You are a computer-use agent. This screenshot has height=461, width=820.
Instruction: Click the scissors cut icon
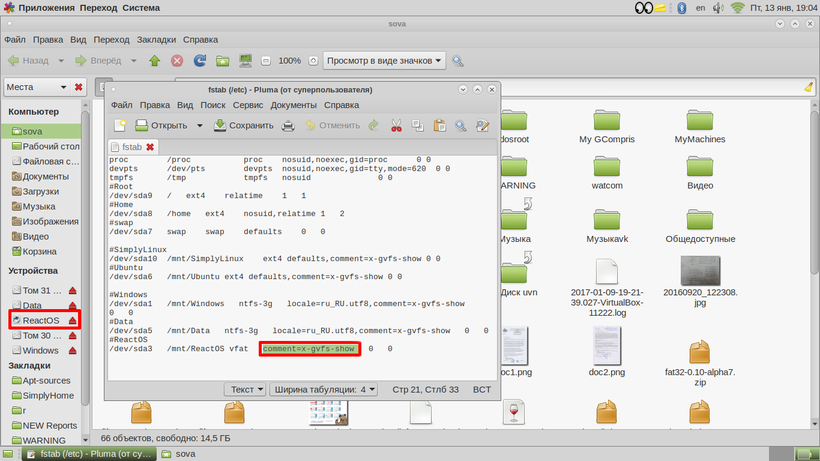click(x=396, y=125)
